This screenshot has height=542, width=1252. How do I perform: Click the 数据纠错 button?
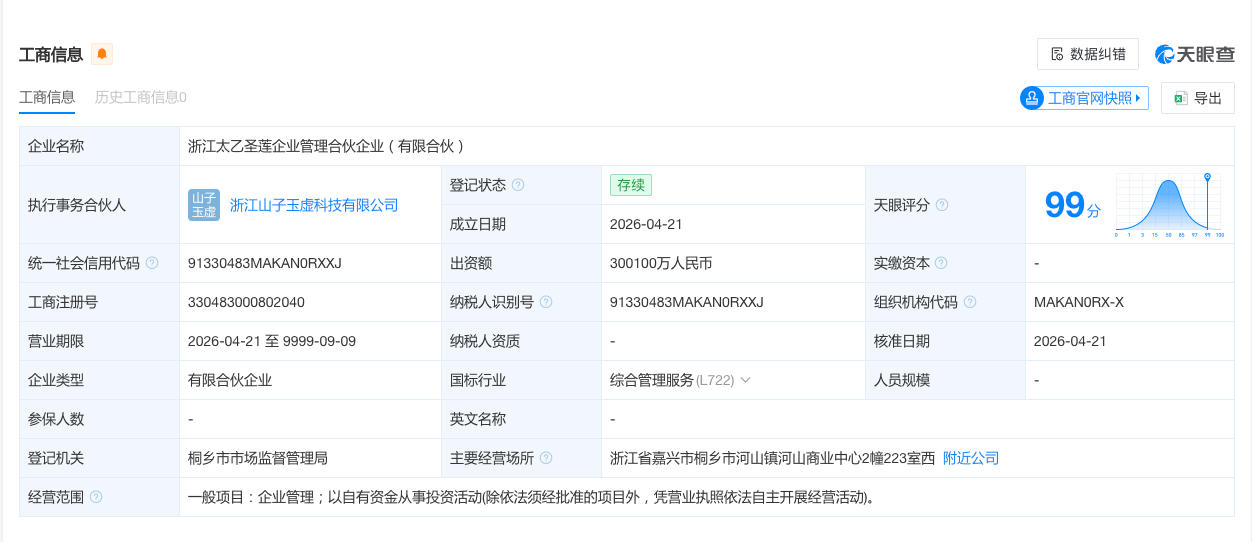(1088, 54)
